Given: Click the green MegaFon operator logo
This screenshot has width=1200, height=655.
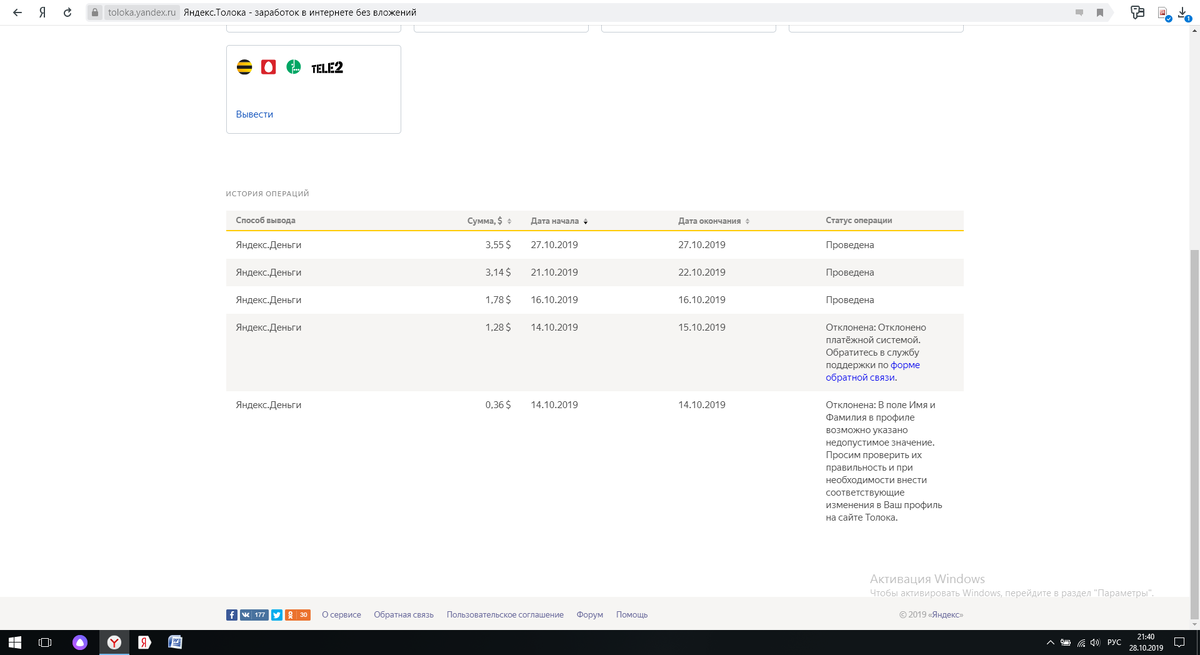Looking at the screenshot, I should pyautogui.click(x=294, y=68).
